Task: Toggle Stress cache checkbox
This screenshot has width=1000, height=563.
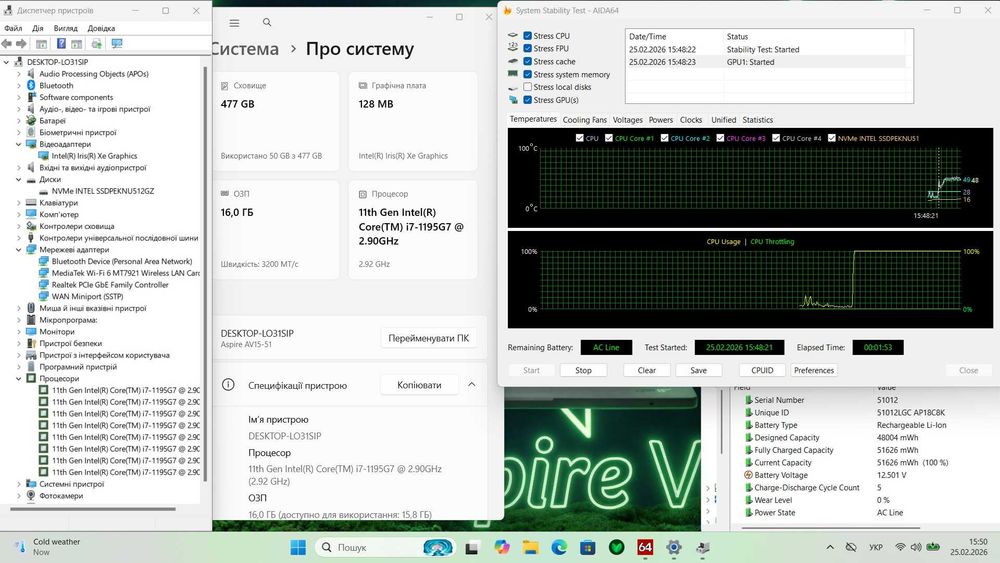Action: 527,61
